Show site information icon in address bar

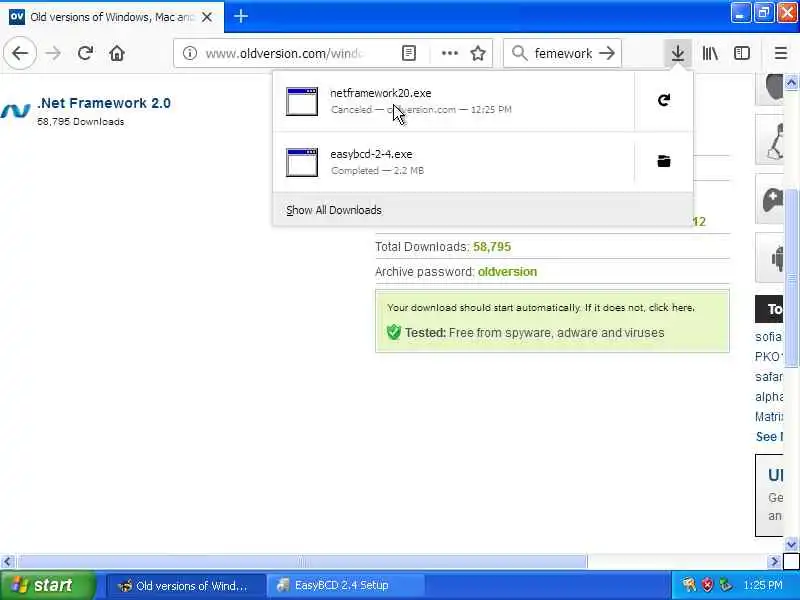190,53
